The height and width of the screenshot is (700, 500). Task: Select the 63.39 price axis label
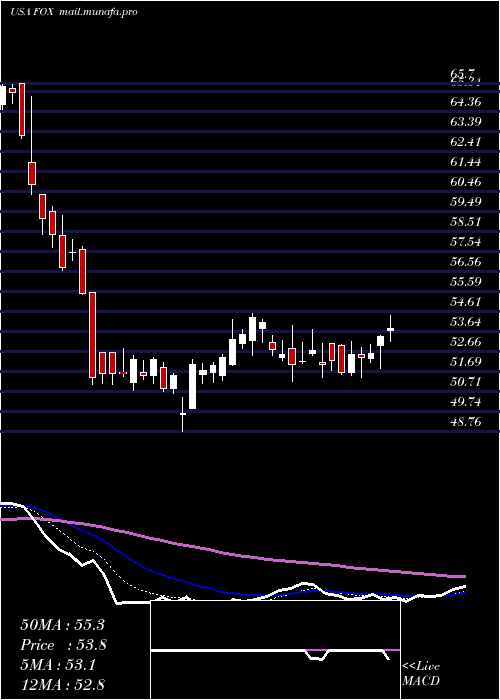coord(466,122)
